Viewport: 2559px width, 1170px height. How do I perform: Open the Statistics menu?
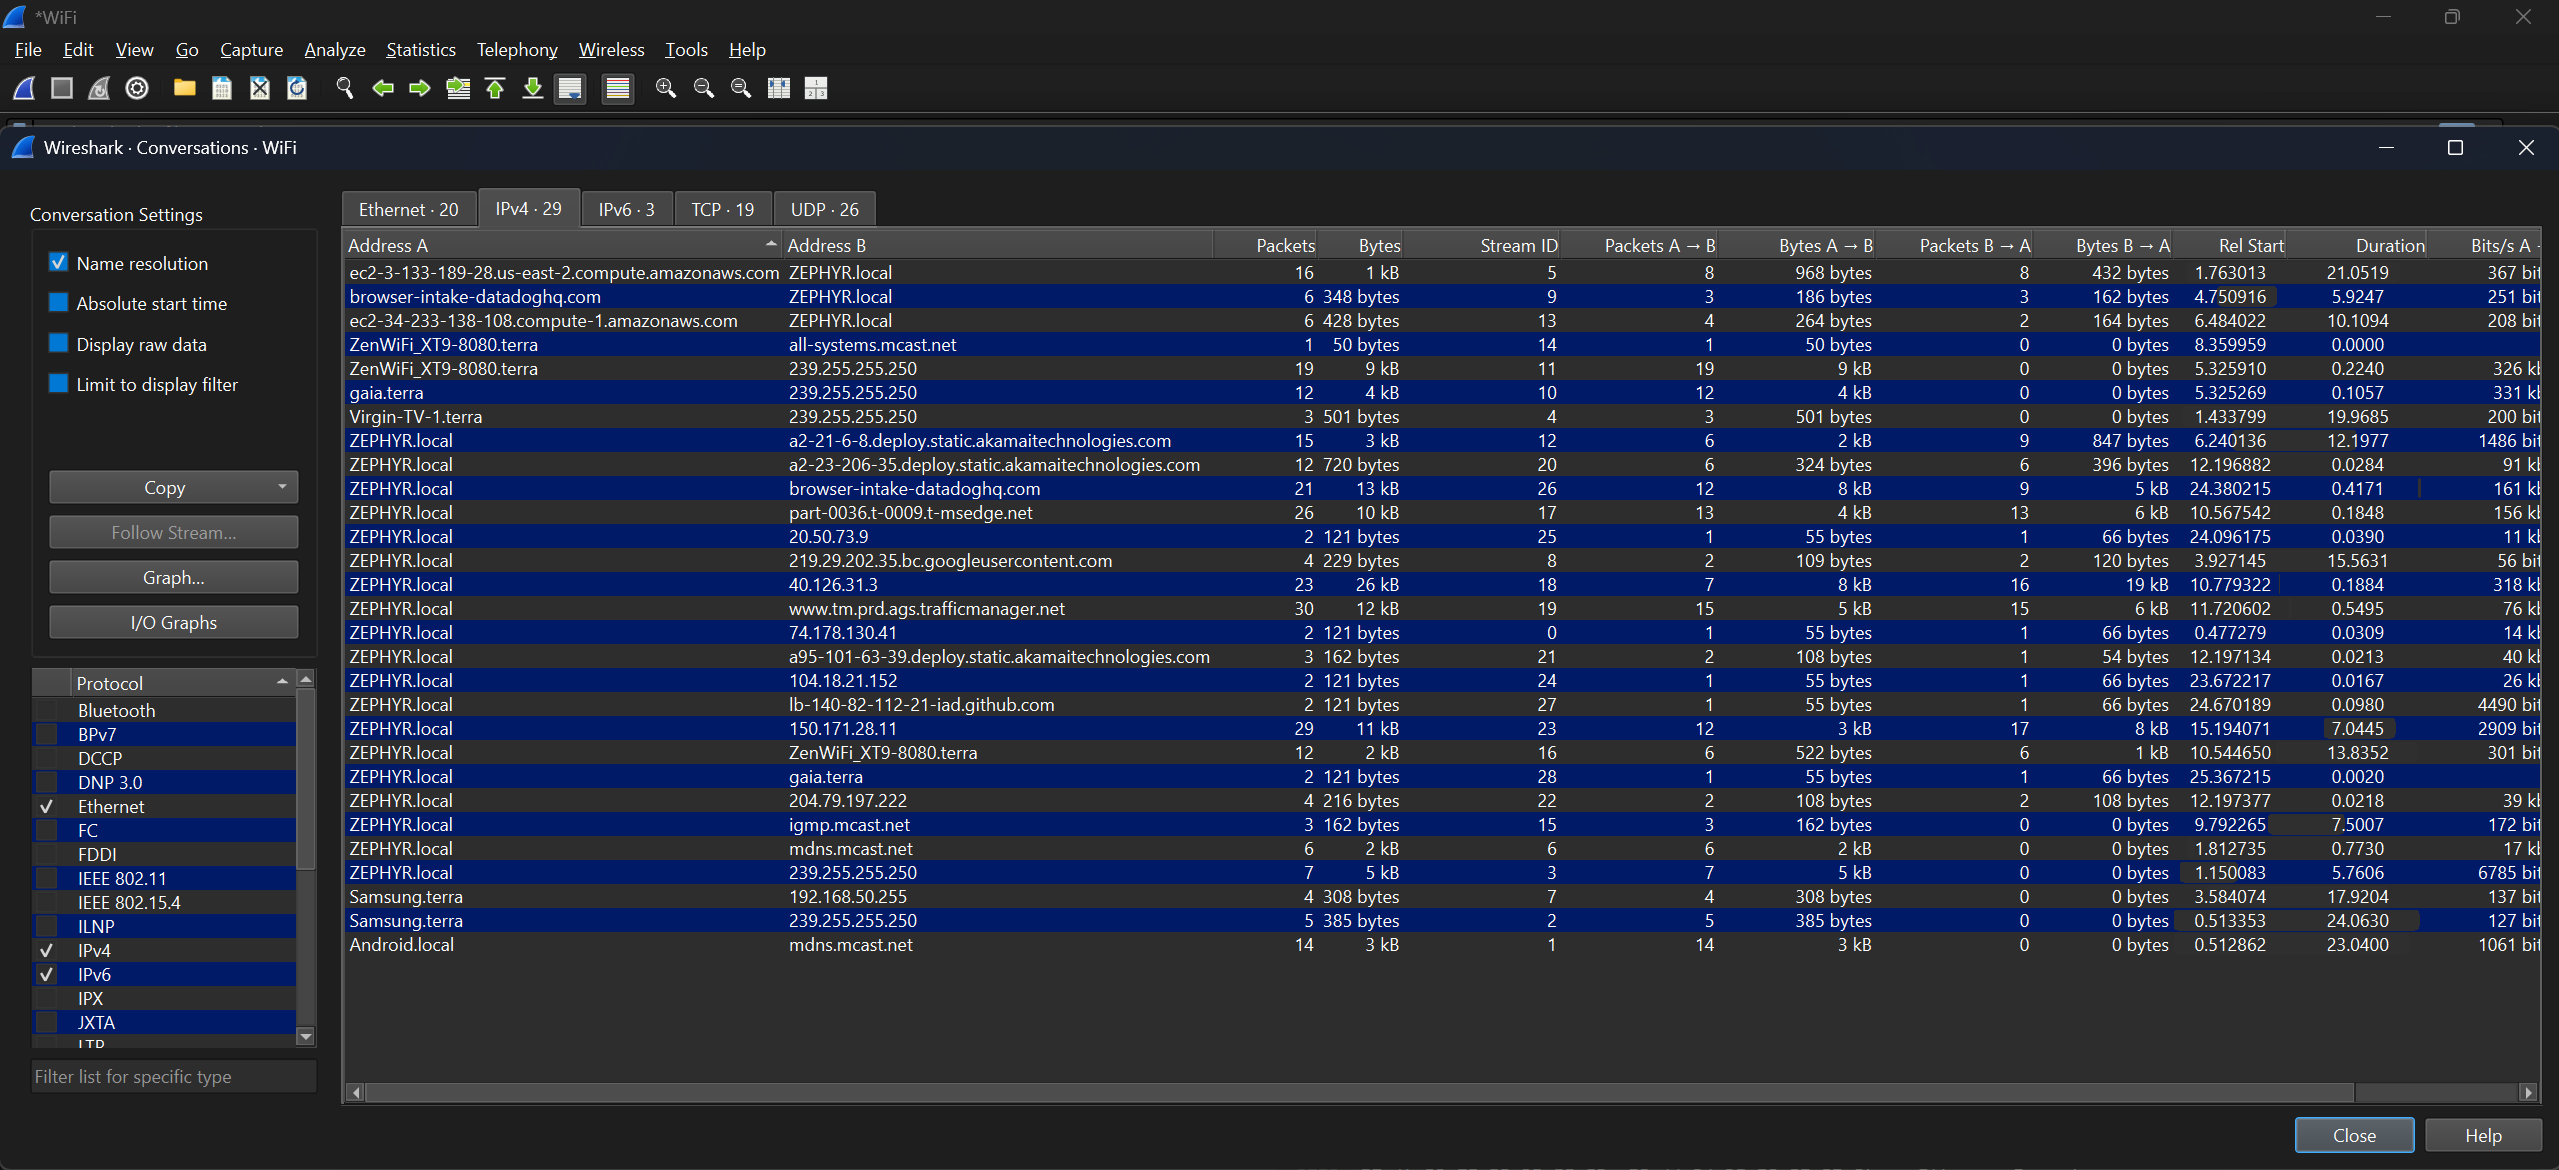[420, 50]
